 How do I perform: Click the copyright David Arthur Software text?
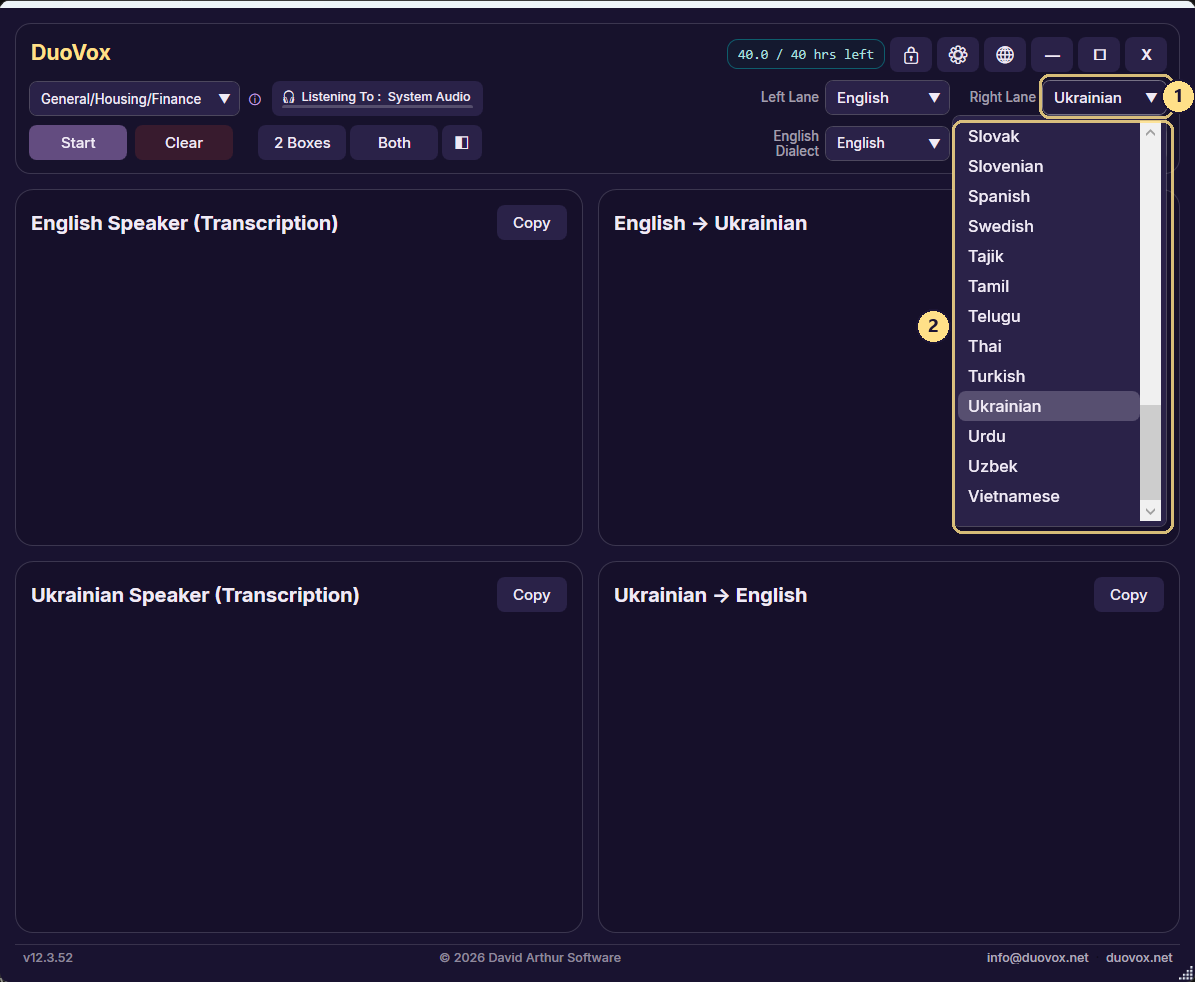coord(530,958)
